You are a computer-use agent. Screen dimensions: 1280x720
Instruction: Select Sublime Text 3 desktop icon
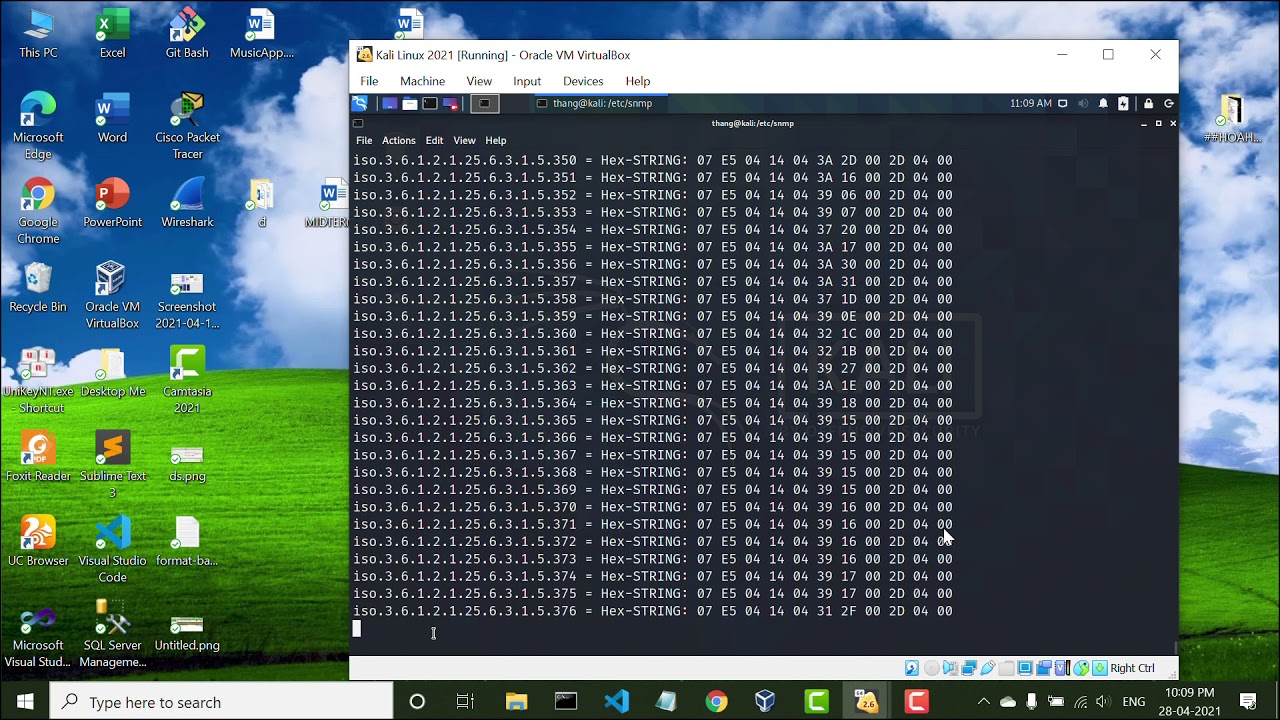point(112,465)
